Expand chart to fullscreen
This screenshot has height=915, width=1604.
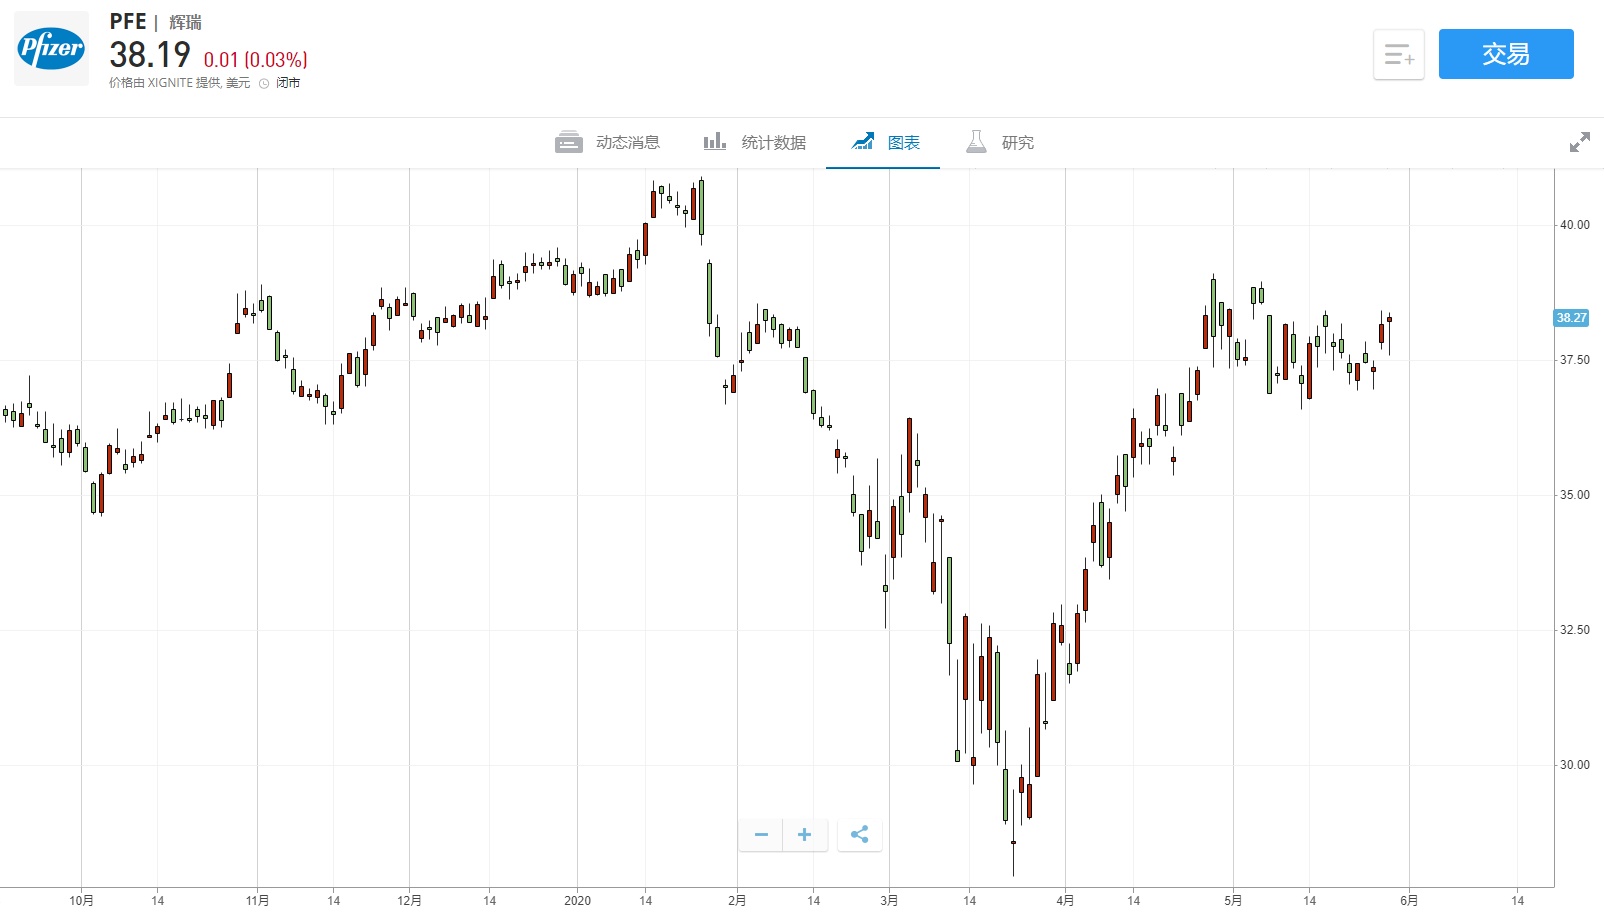1579,143
